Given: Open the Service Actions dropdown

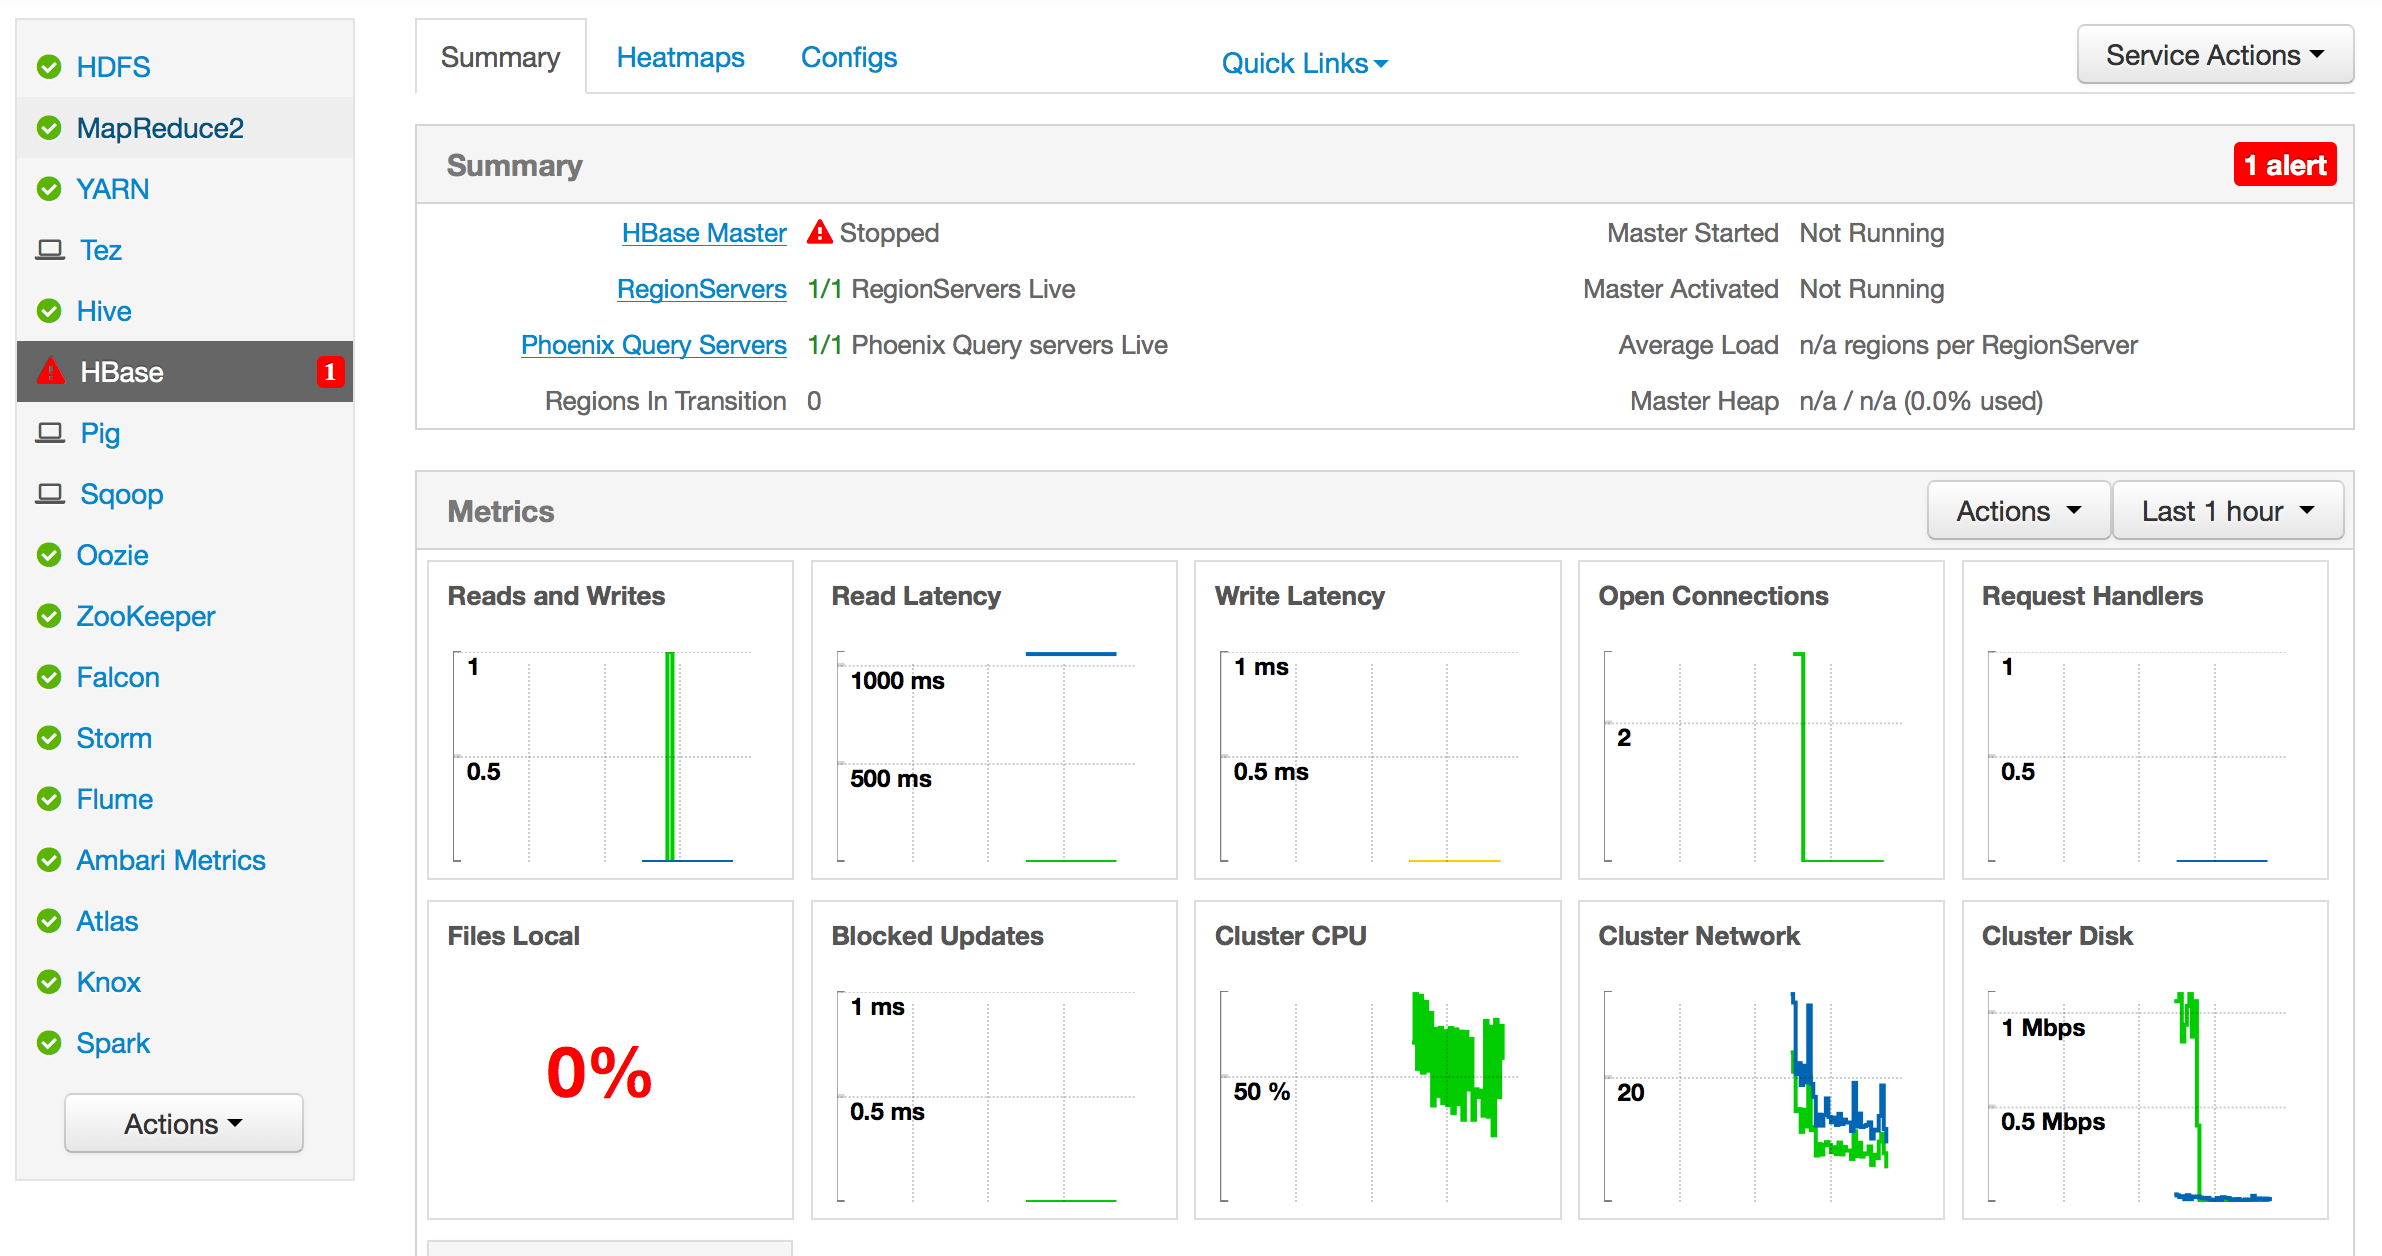Looking at the screenshot, I should pyautogui.click(x=2214, y=55).
